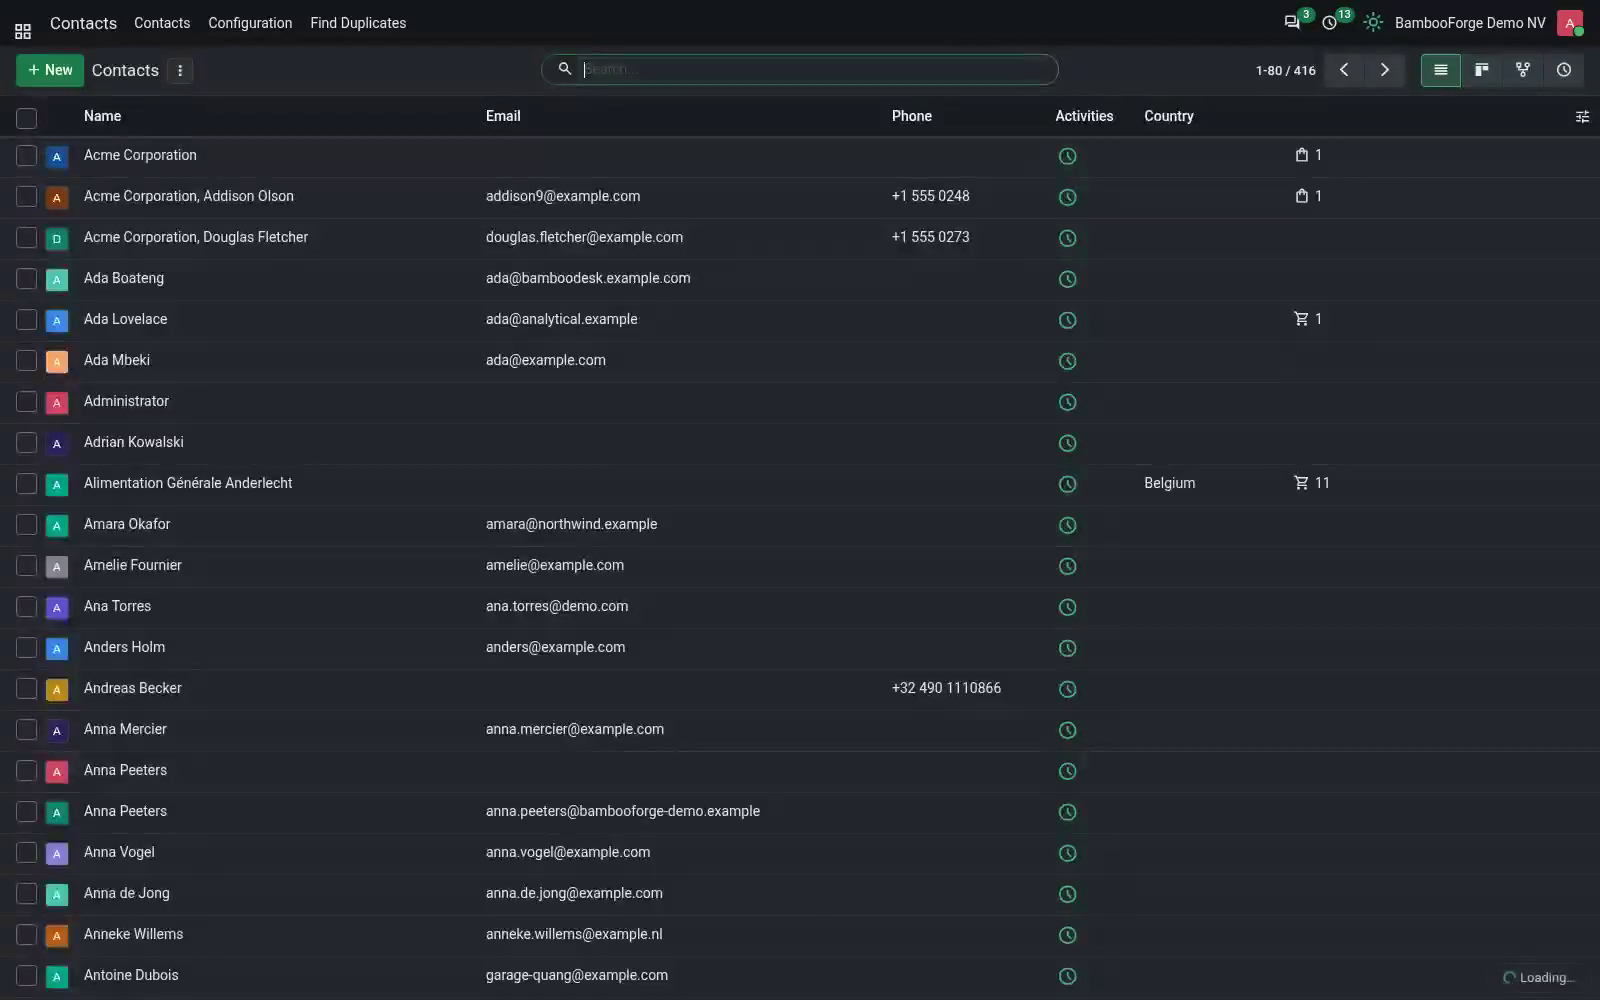Switch to kanban view

point(1482,70)
